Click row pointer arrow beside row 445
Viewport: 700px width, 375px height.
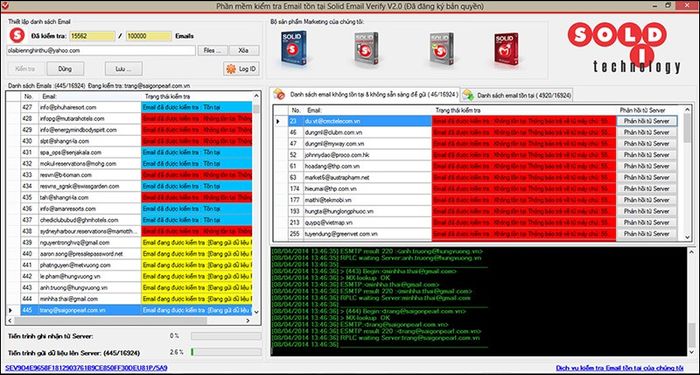[10, 310]
